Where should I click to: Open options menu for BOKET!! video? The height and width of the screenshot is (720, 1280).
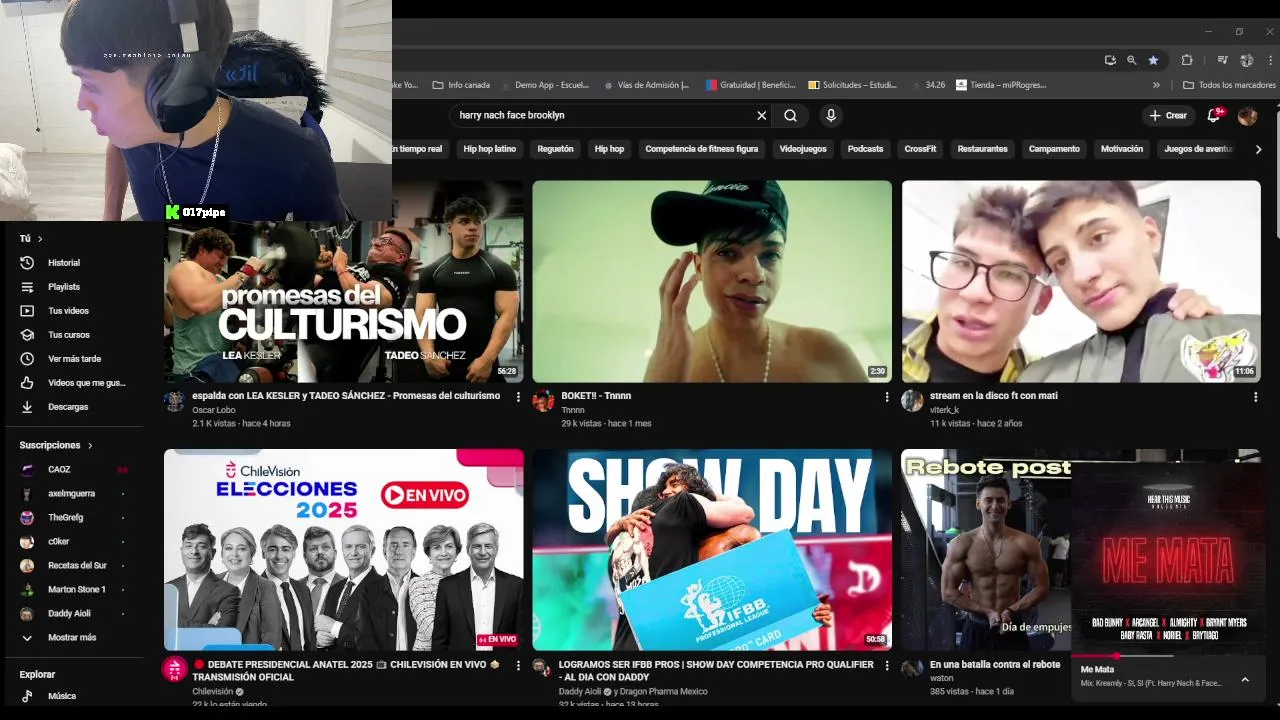click(x=886, y=397)
